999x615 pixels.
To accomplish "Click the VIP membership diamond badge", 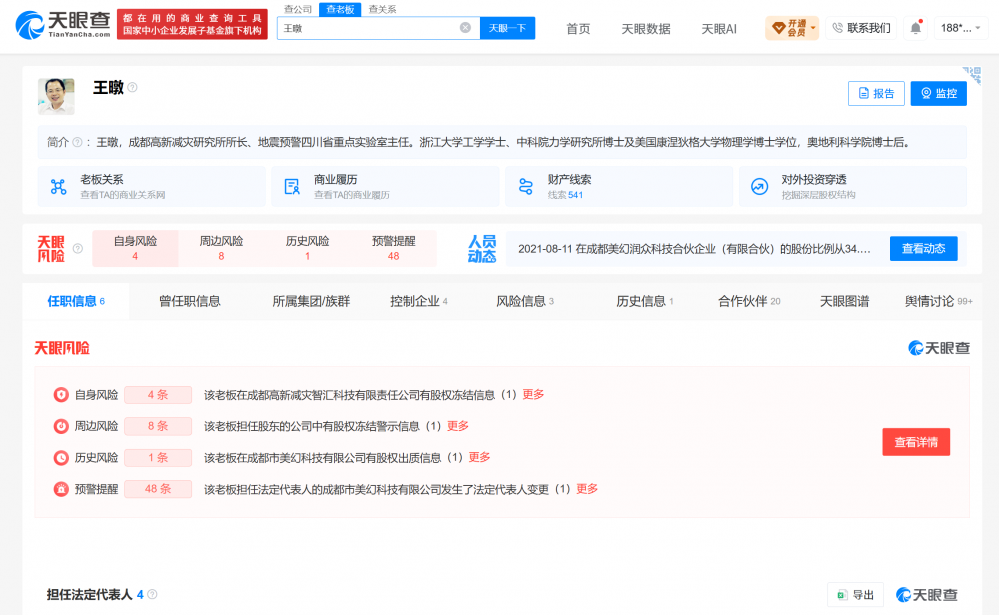I will 779,27.
